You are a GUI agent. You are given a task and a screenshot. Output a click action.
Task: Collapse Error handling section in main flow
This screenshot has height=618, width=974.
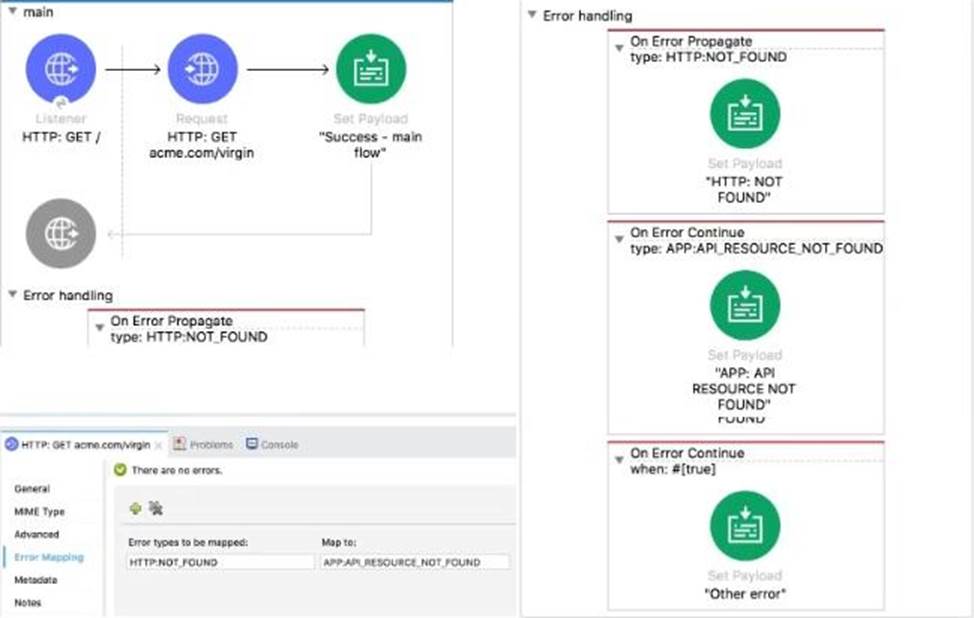[x=13, y=295]
